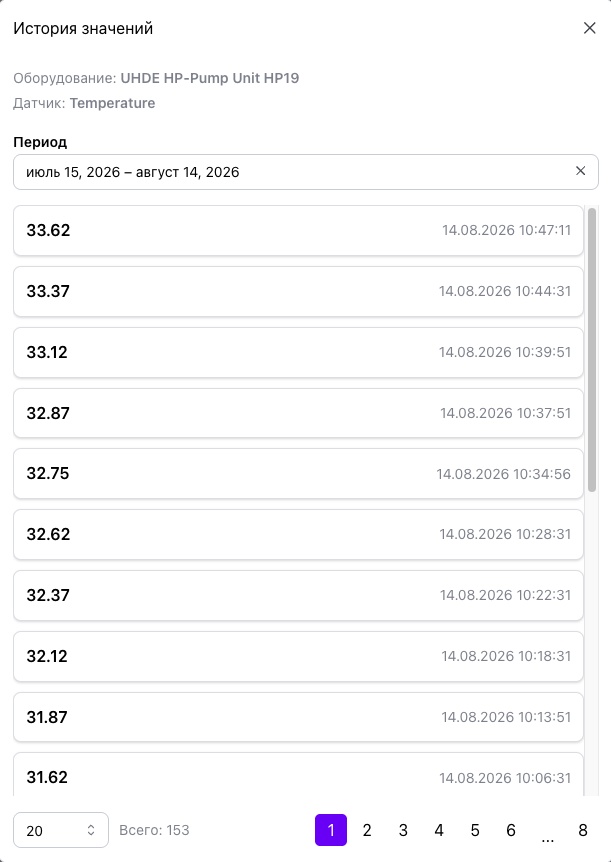The image size is (611, 862).
Task: Go to page 2 of results
Action: pyautogui.click(x=367, y=830)
